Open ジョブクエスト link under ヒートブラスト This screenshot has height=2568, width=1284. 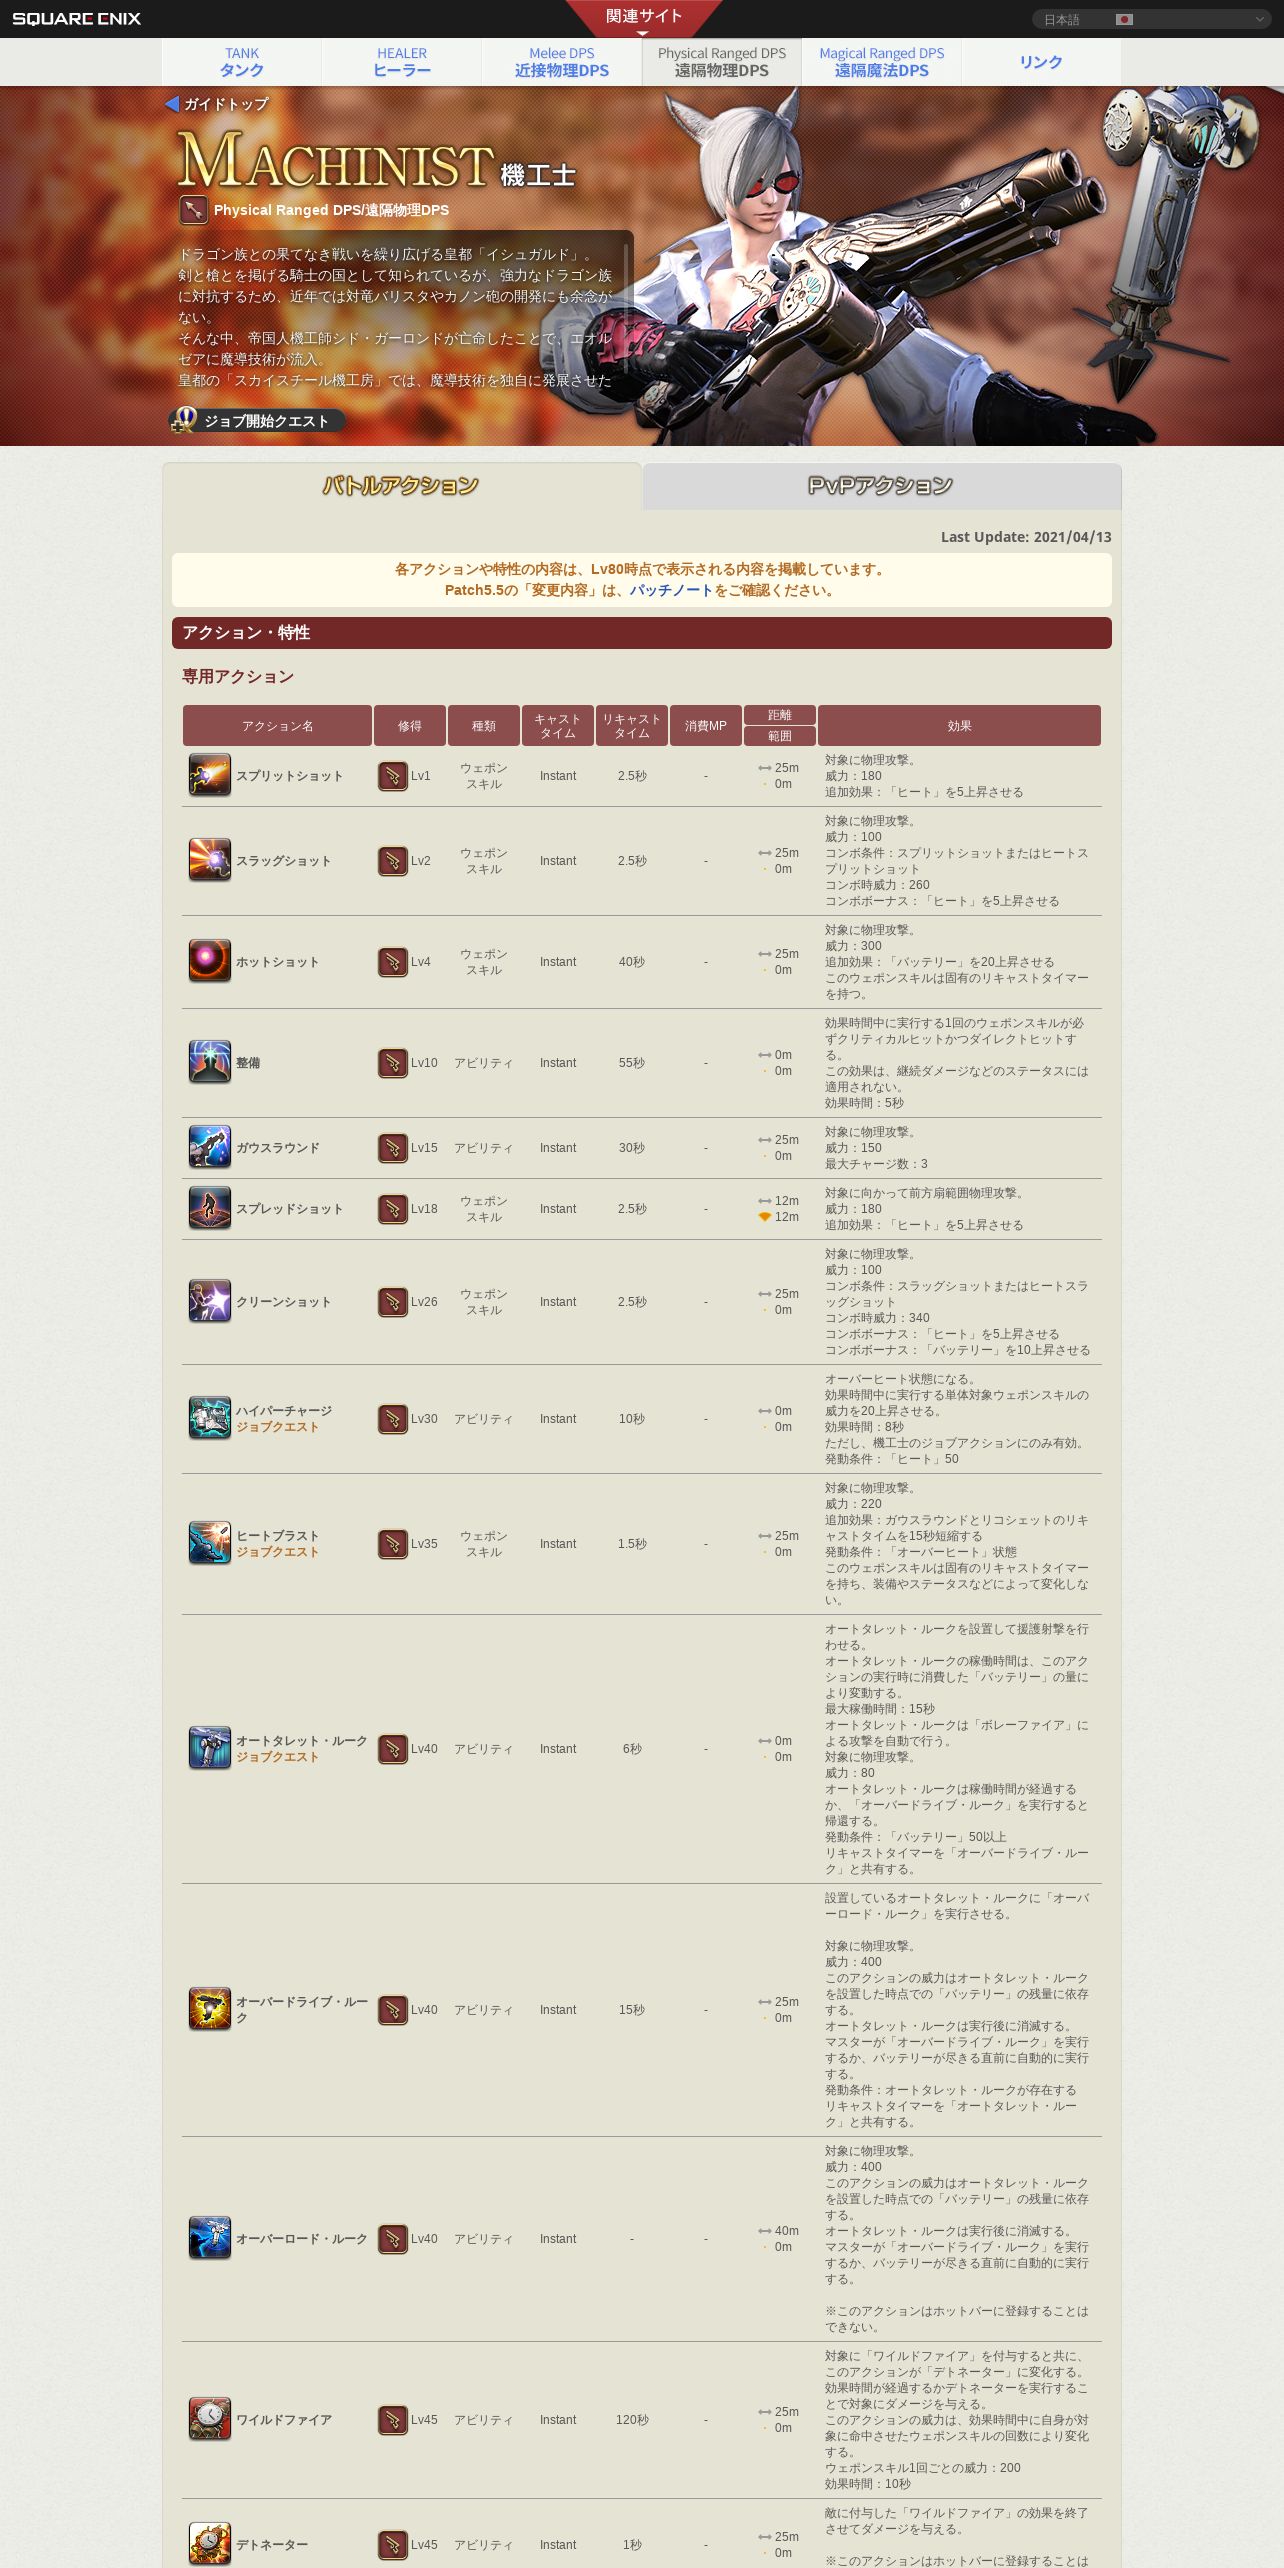coord(278,1552)
